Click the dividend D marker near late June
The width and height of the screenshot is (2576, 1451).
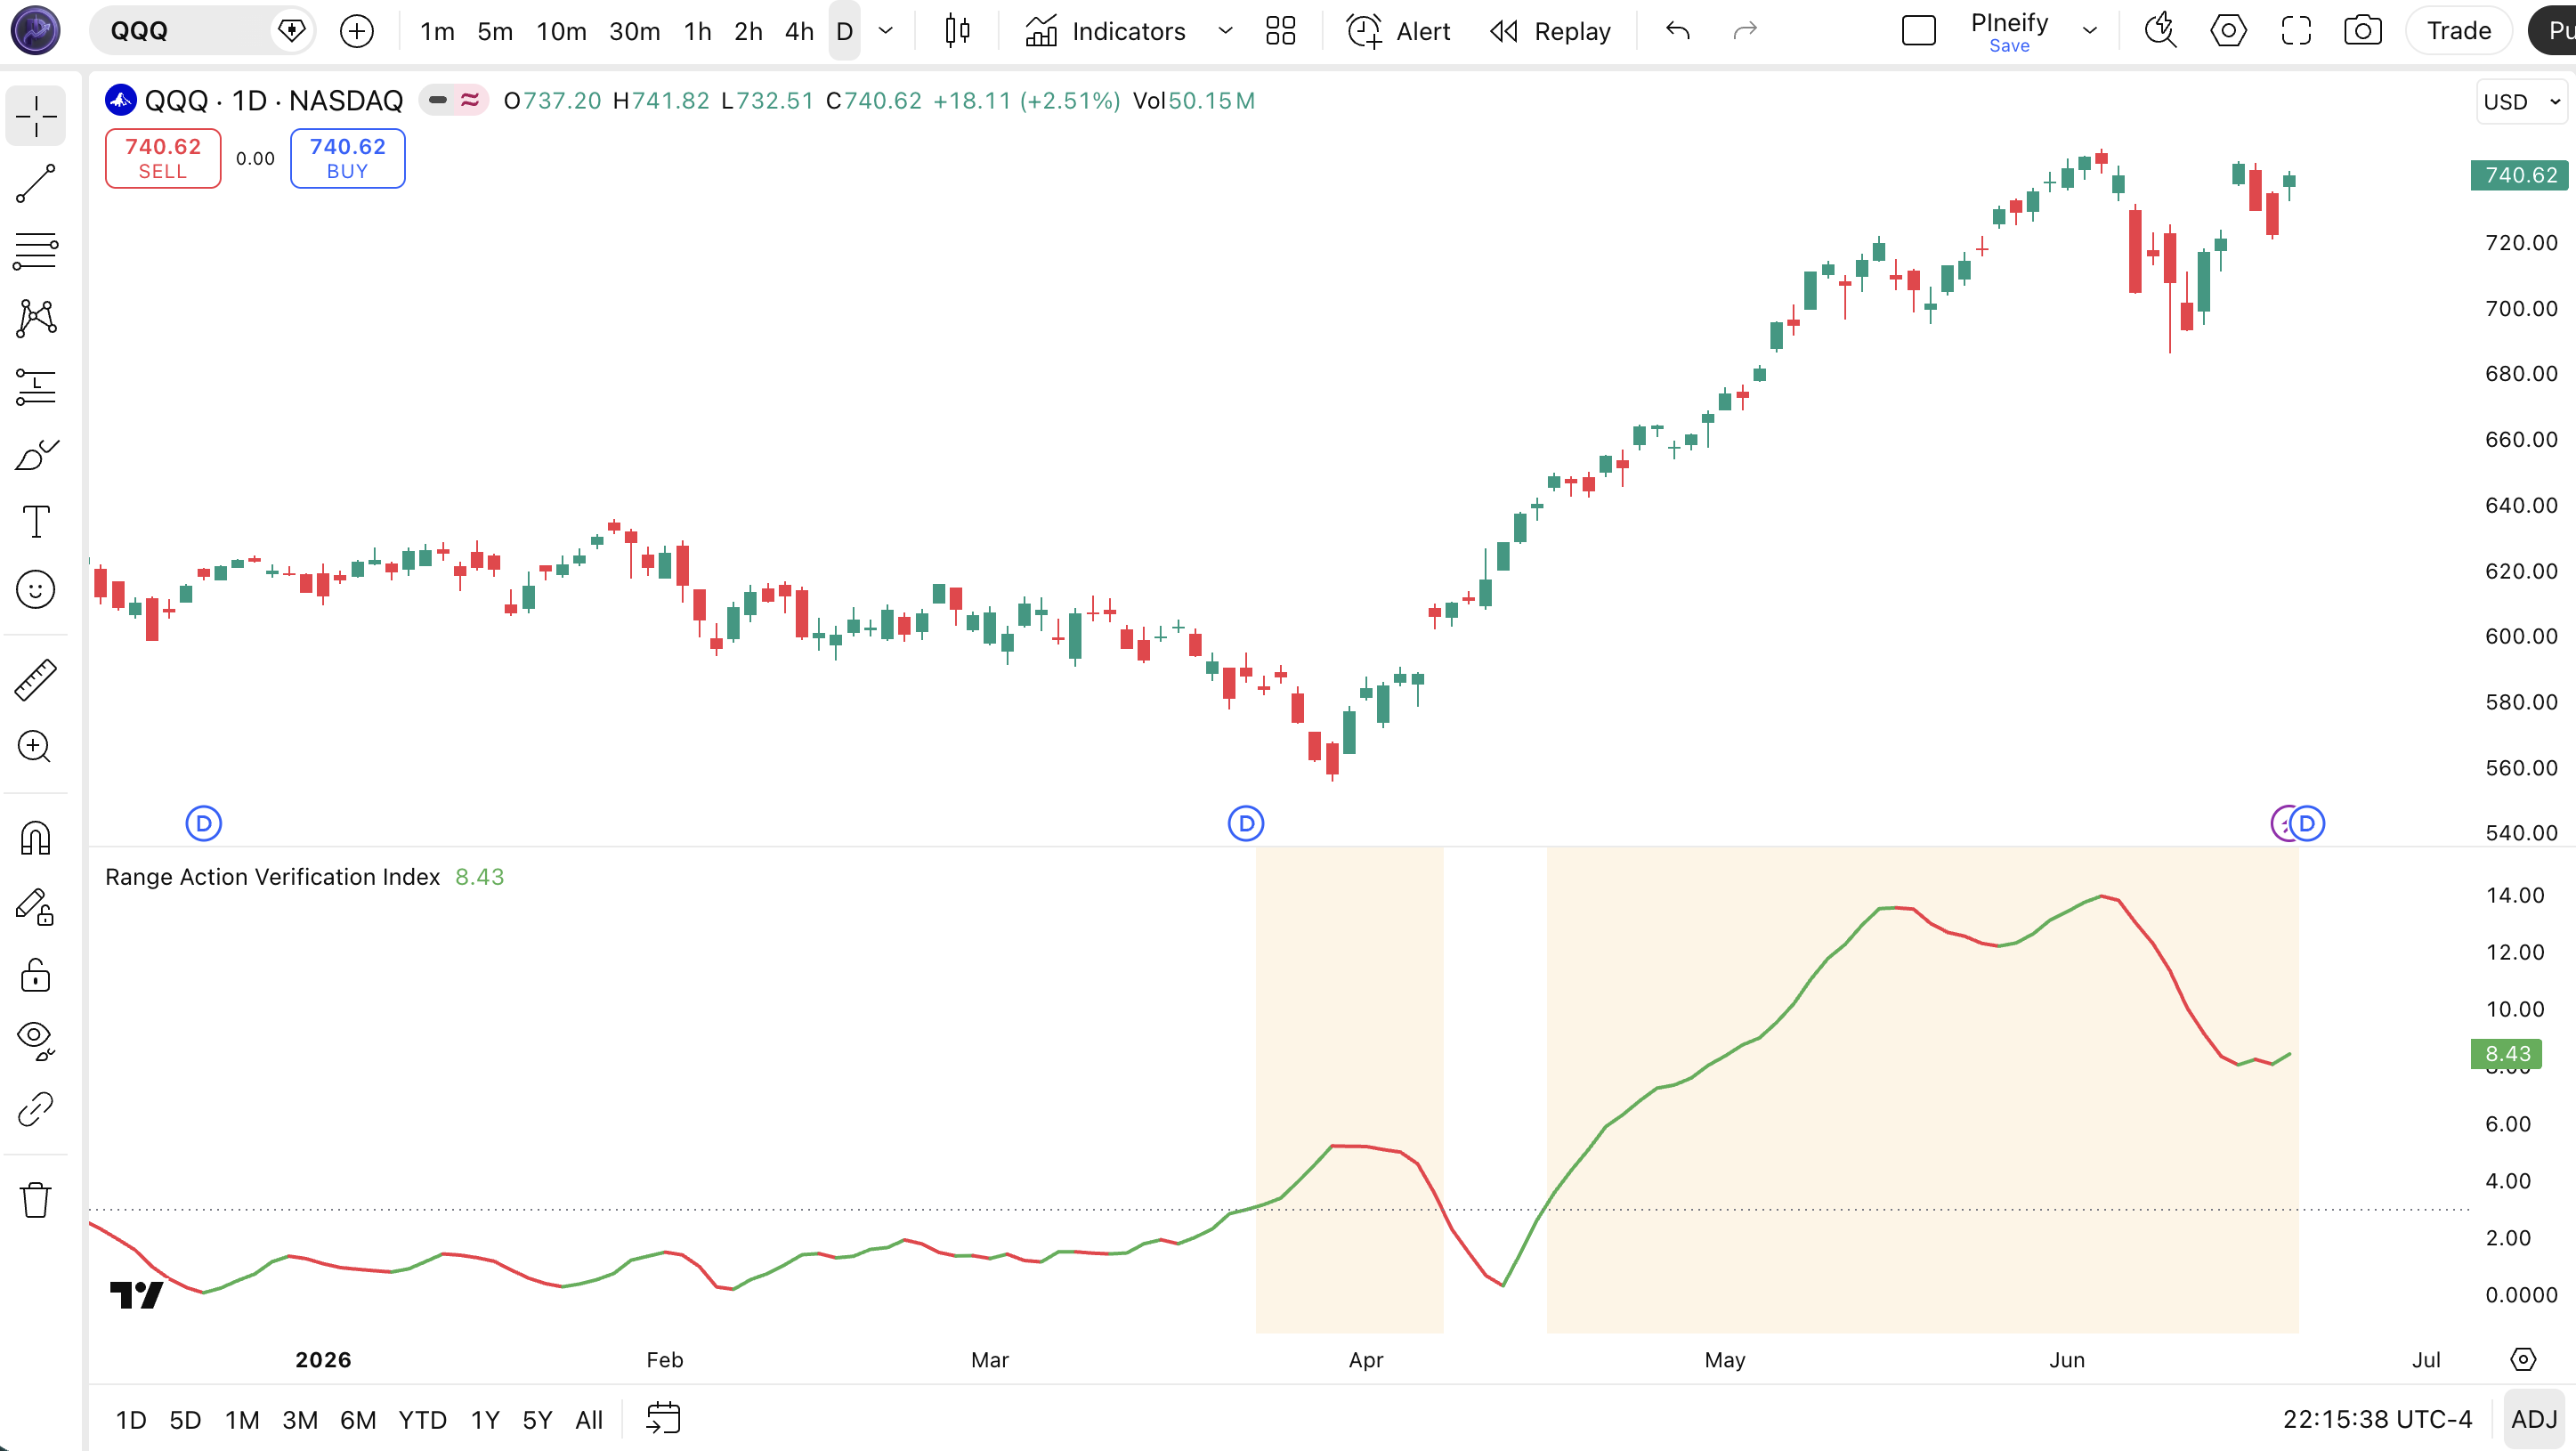pyautogui.click(x=2307, y=824)
